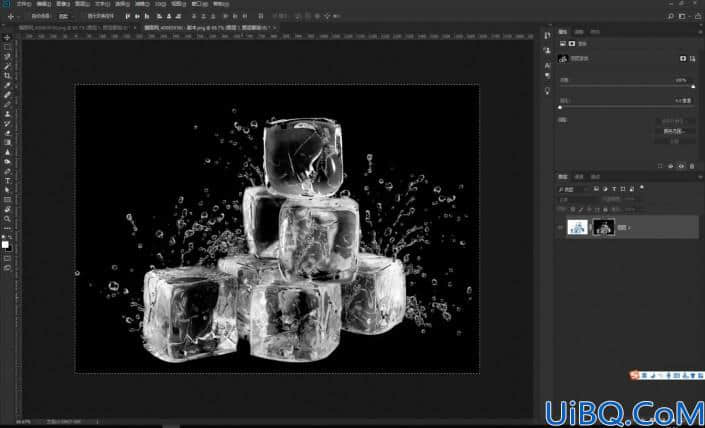Toggle type layer filter in Layers panel

click(x=614, y=189)
